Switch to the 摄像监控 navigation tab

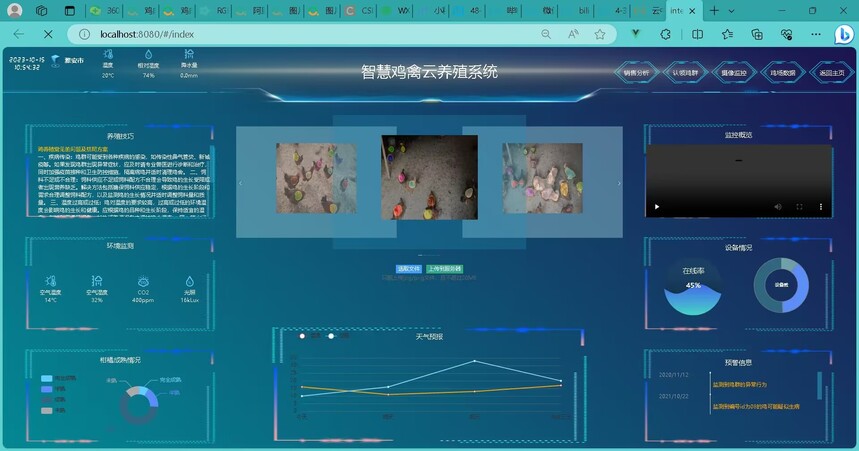tap(734, 73)
